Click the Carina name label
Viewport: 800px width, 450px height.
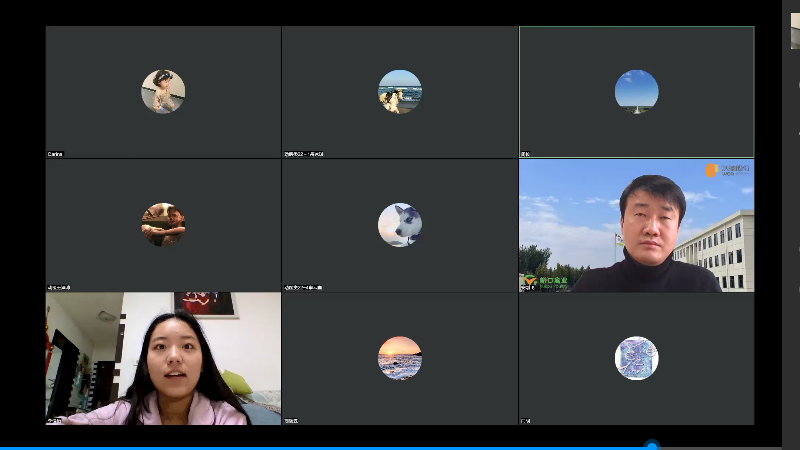tap(56, 154)
